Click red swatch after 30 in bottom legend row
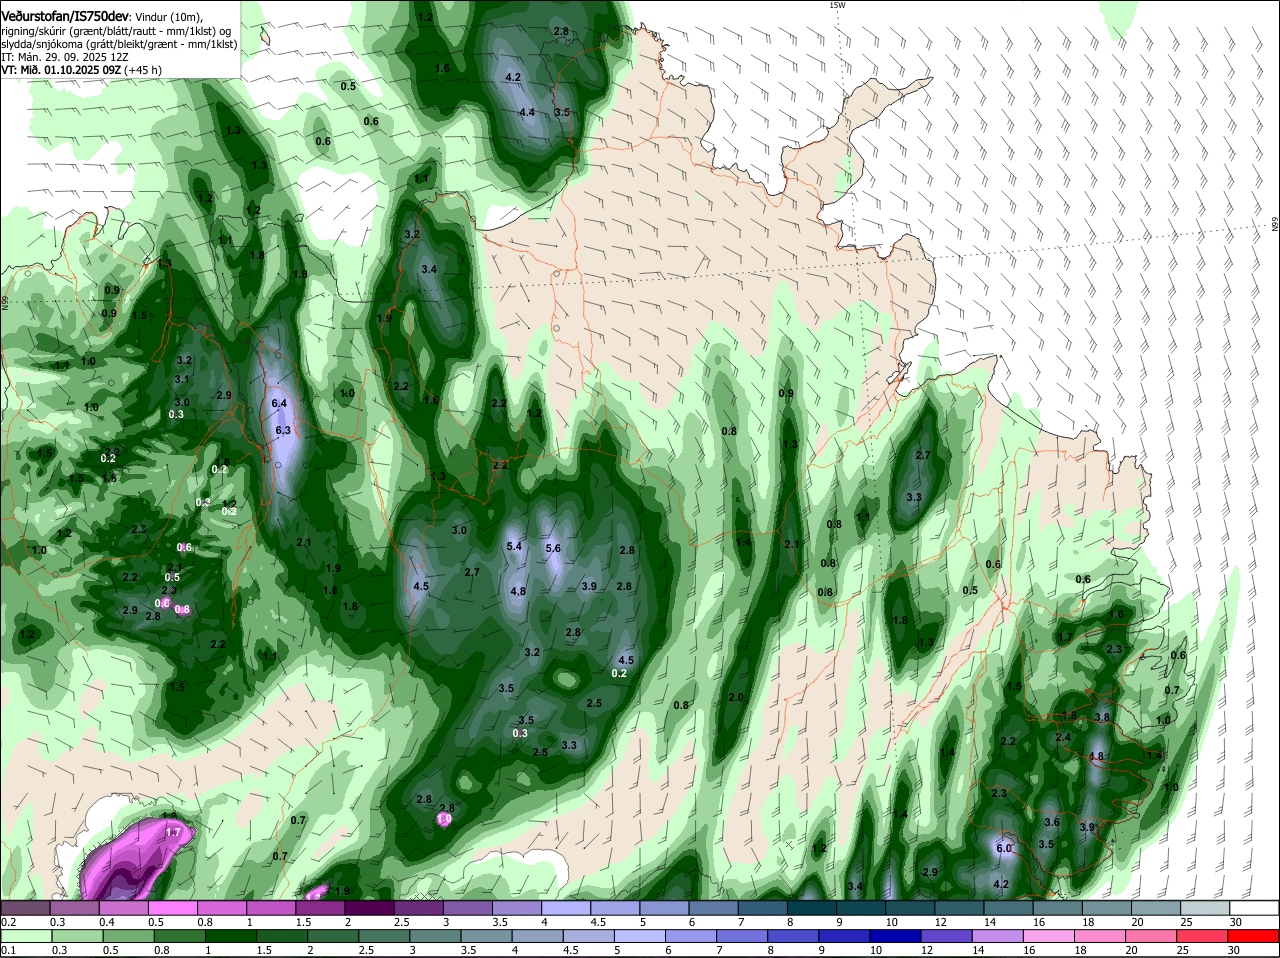The height and width of the screenshot is (958, 1280). (x=1255, y=936)
